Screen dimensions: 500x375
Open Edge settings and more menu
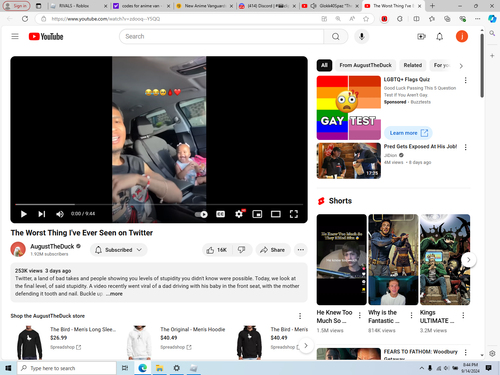478,19
